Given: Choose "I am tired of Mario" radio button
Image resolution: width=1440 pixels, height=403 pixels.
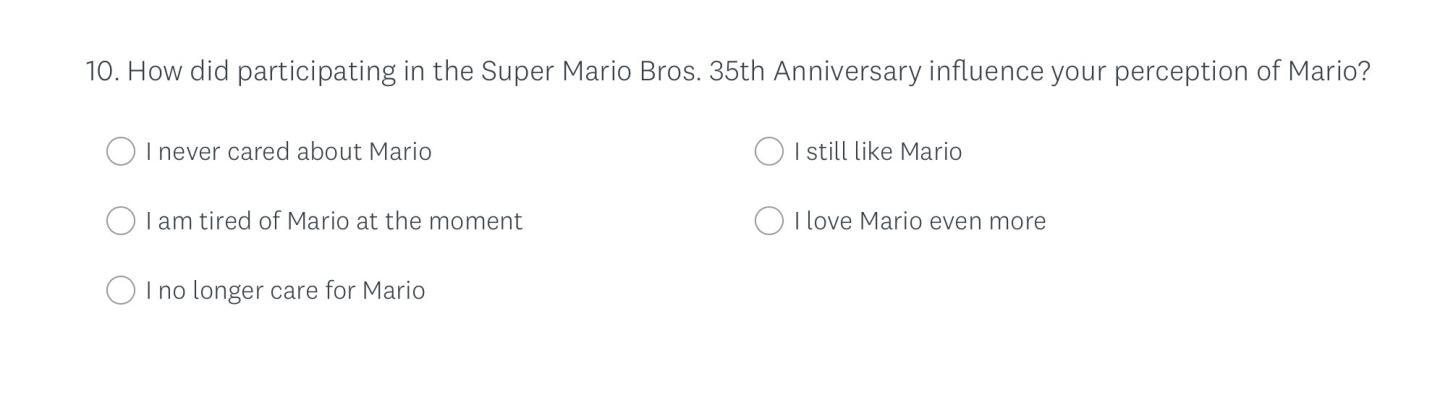Looking at the screenshot, I should pyautogui.click(x=120, y=221).
